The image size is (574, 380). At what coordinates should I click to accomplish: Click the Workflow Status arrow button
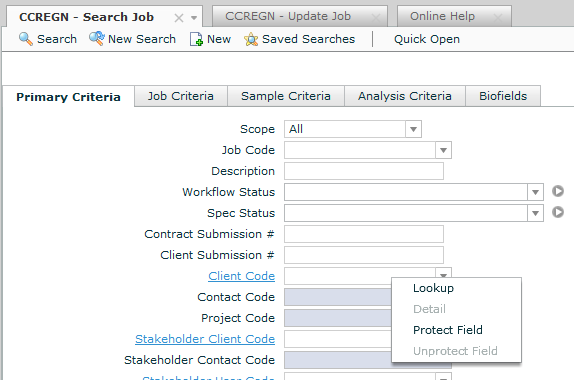[x=558, y=191]
